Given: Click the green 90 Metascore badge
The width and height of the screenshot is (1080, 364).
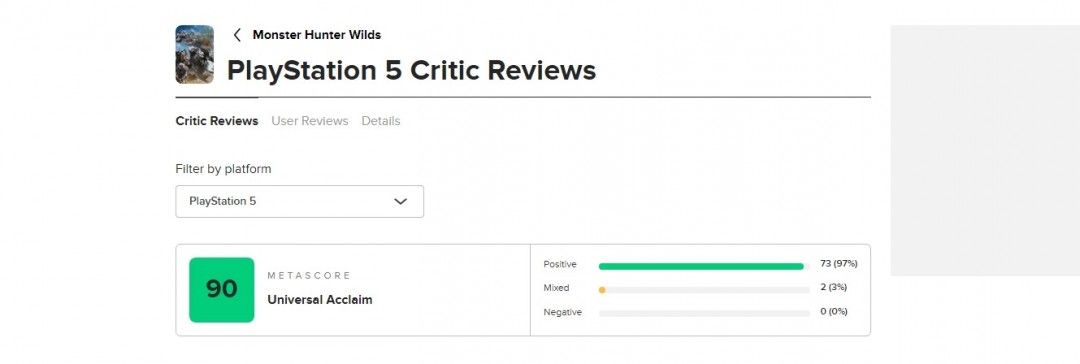Looking at the screenshot, I should click(x=222, y=290).
